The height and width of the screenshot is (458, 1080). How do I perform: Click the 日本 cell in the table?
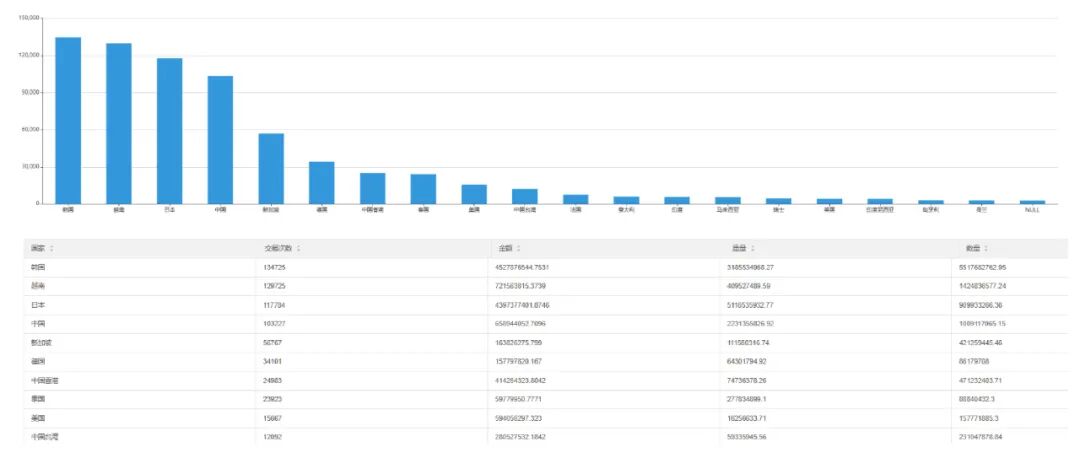39,304
